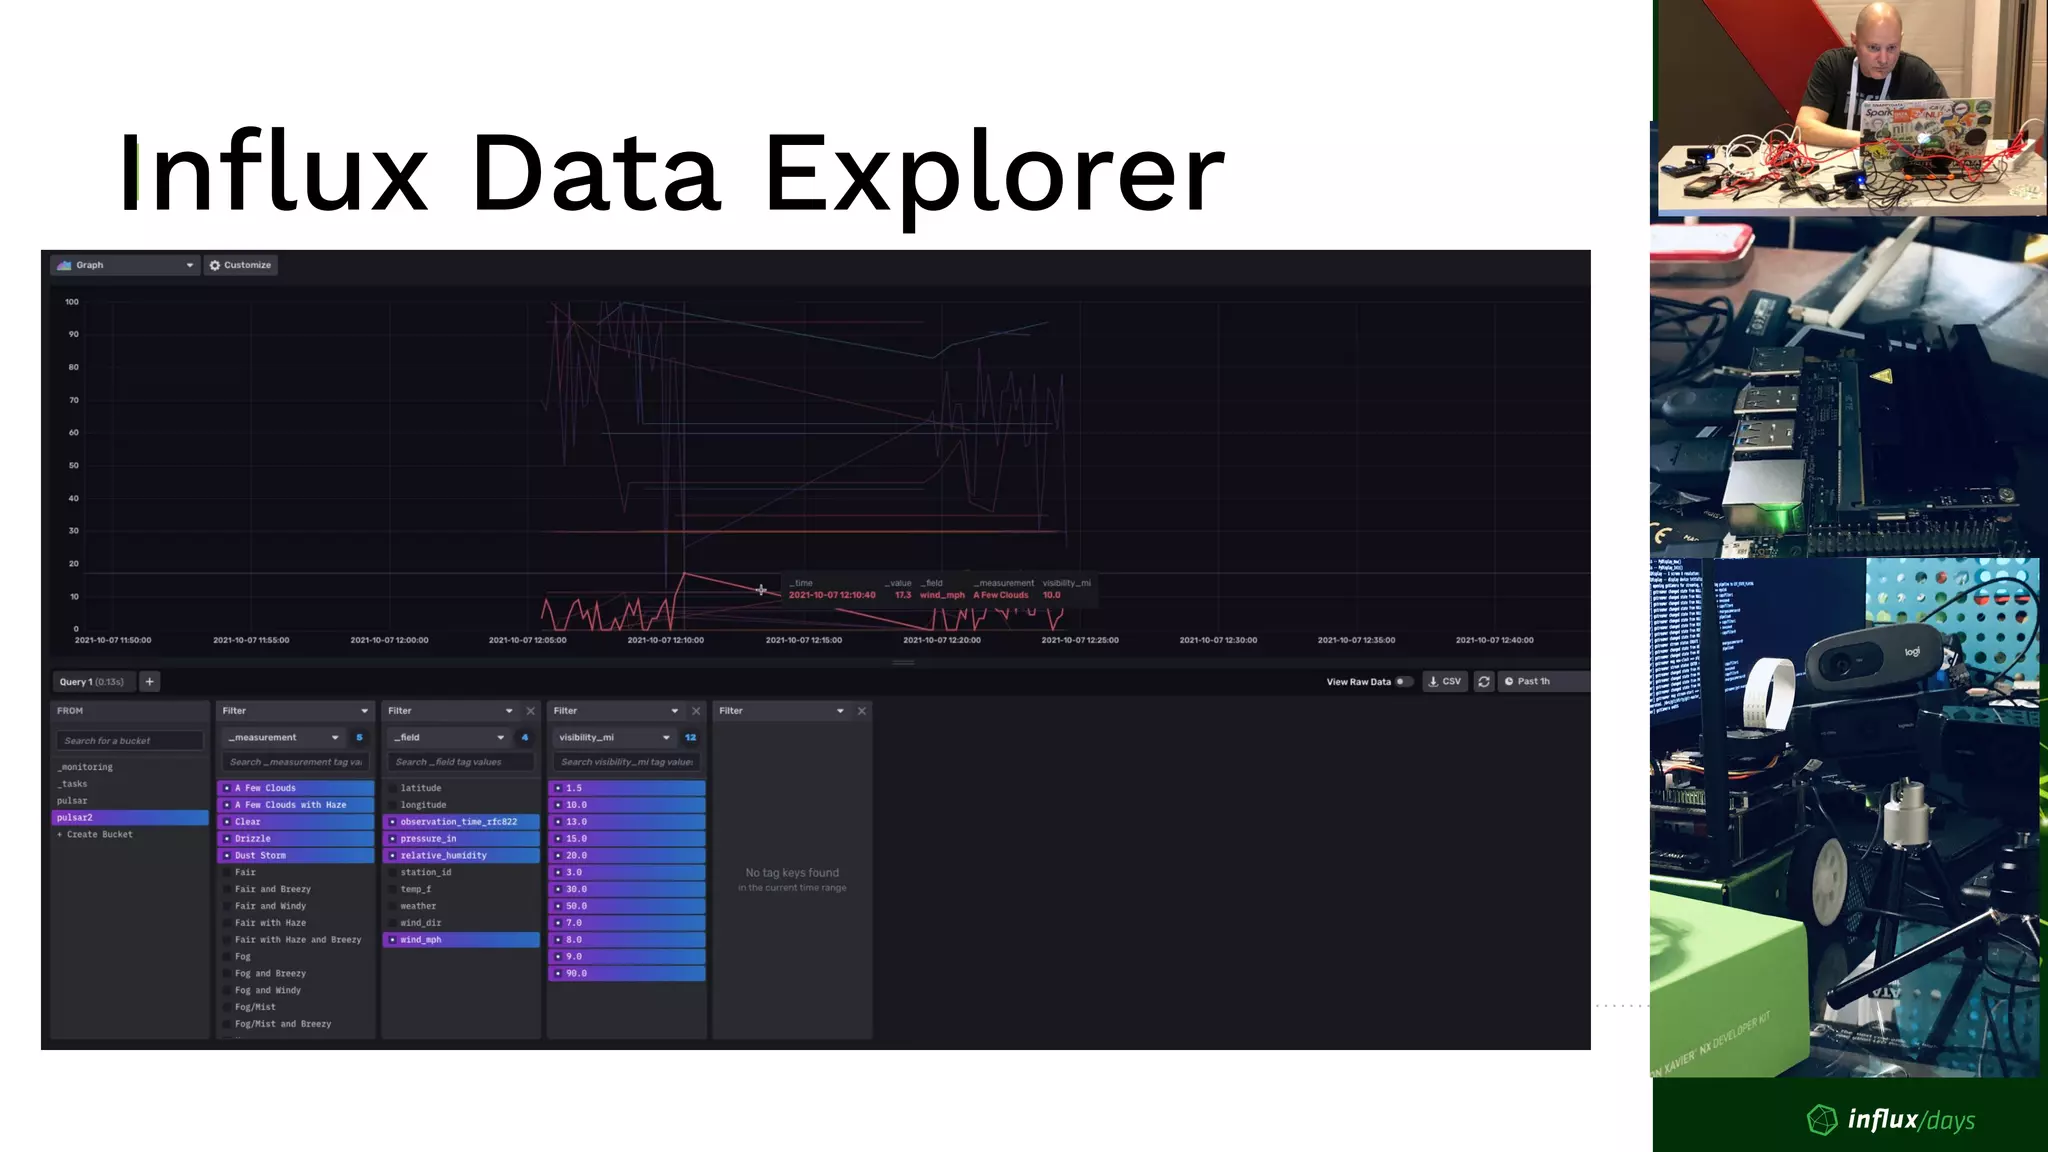Focus the Search visibility_mi tag values field
This screenshot has width=2048, height=1152.
[x=627, y=762]
